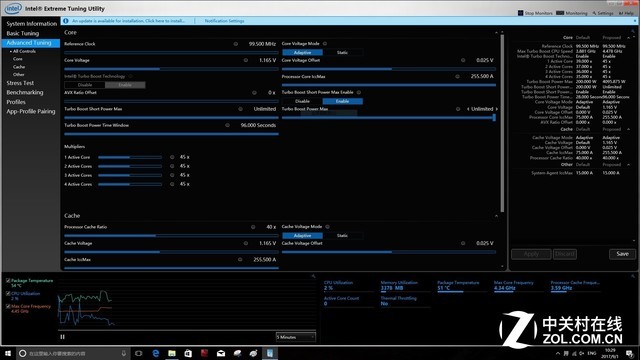Screen dimensions: 640x360
Task: Click the Apply button
Action: (x=531, y=254)
